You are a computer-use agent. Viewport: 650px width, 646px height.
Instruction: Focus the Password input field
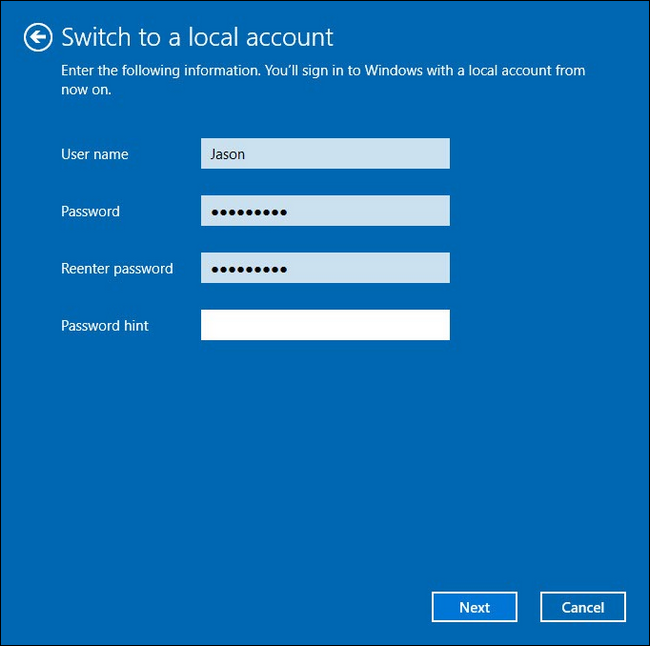point(325,211)
